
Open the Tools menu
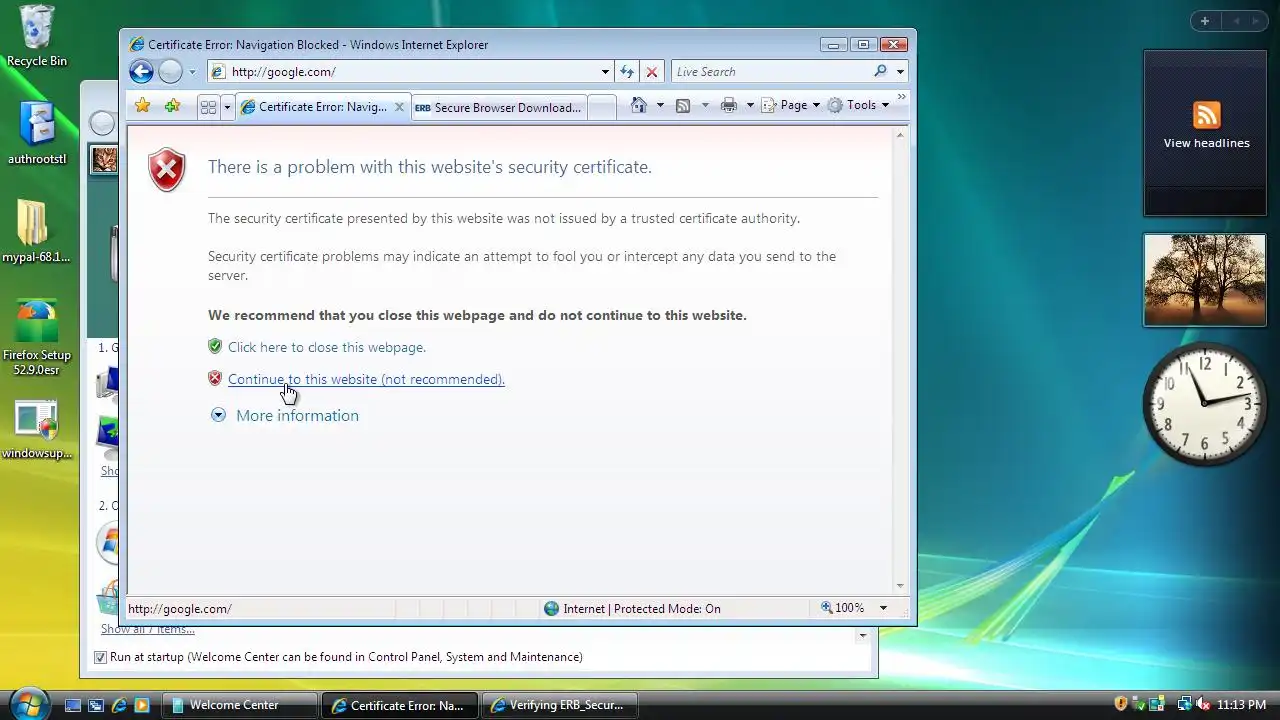(858, 105)
